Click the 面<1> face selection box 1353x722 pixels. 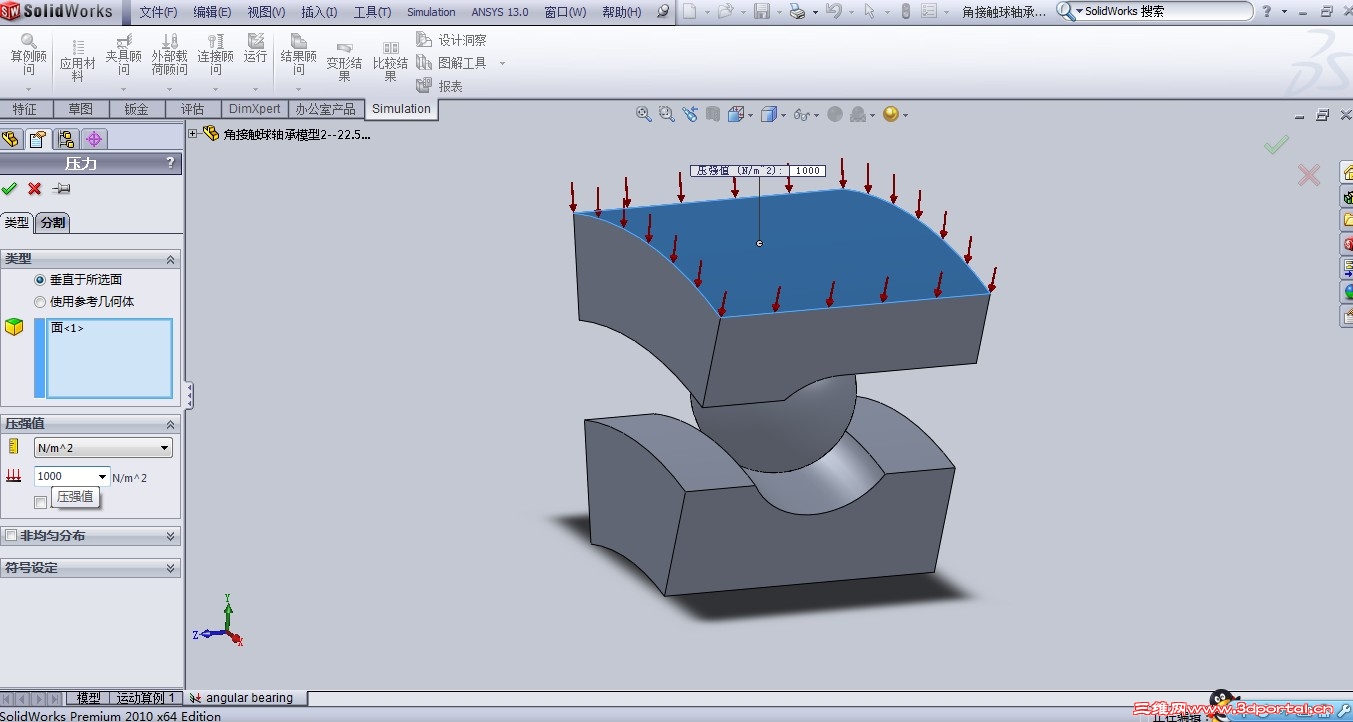(109, 358)
